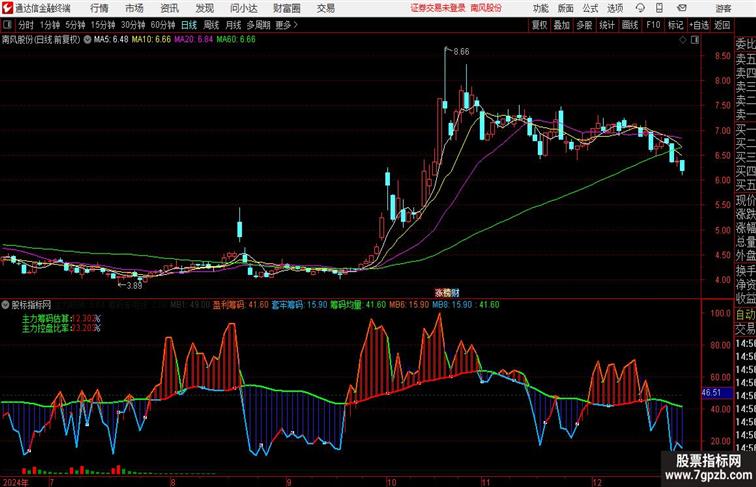
Task: Open the 选项 menu
Action: click(615, 8)
